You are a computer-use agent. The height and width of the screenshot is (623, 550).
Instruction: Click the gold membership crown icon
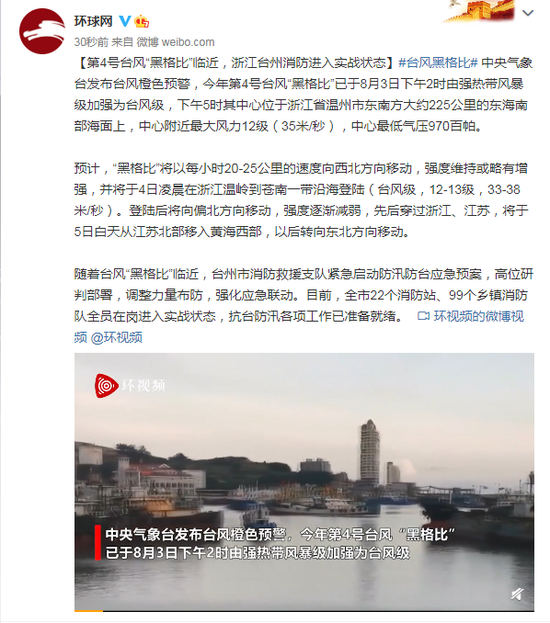pyautogui.click(x=141, y=21)
